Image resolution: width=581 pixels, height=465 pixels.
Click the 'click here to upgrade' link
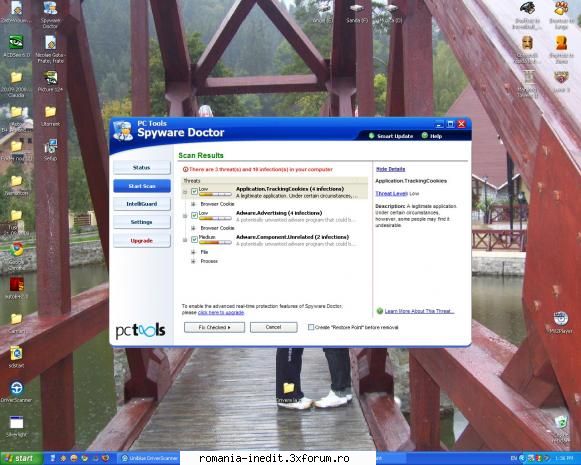221,313
